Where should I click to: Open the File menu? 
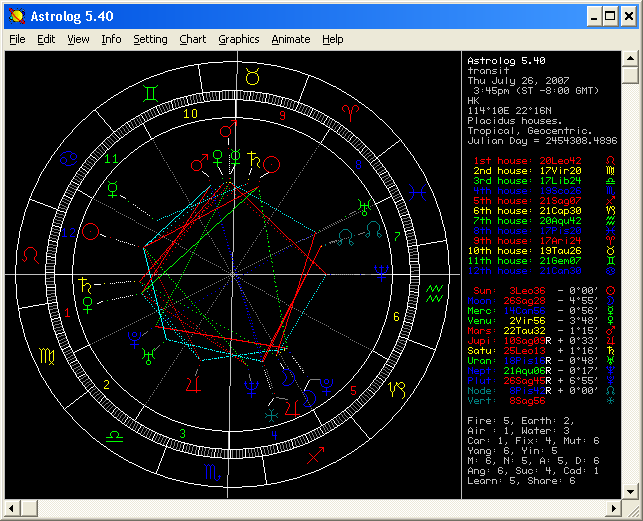click(x=17, y=39)
